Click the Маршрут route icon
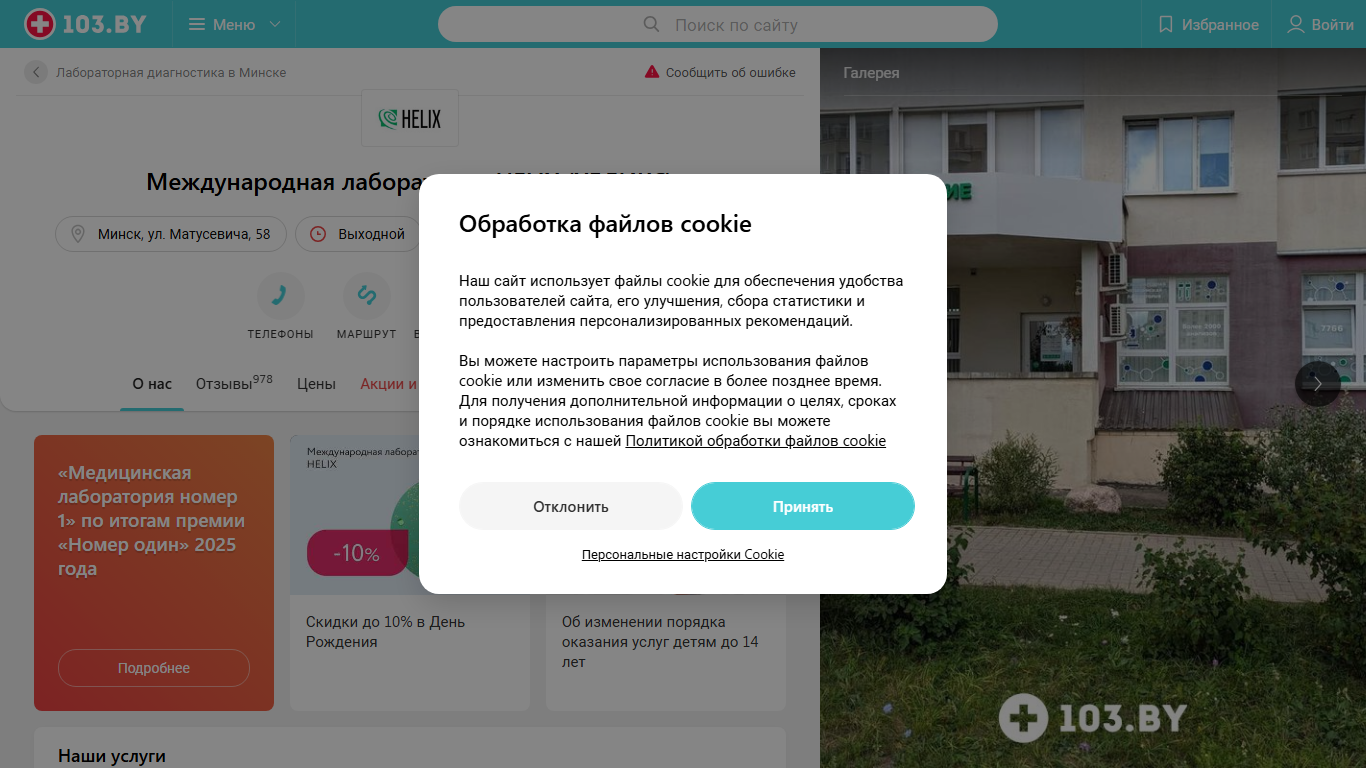Image resolution: width=1366 pixels, height=768 pixels. click(367, 295)
